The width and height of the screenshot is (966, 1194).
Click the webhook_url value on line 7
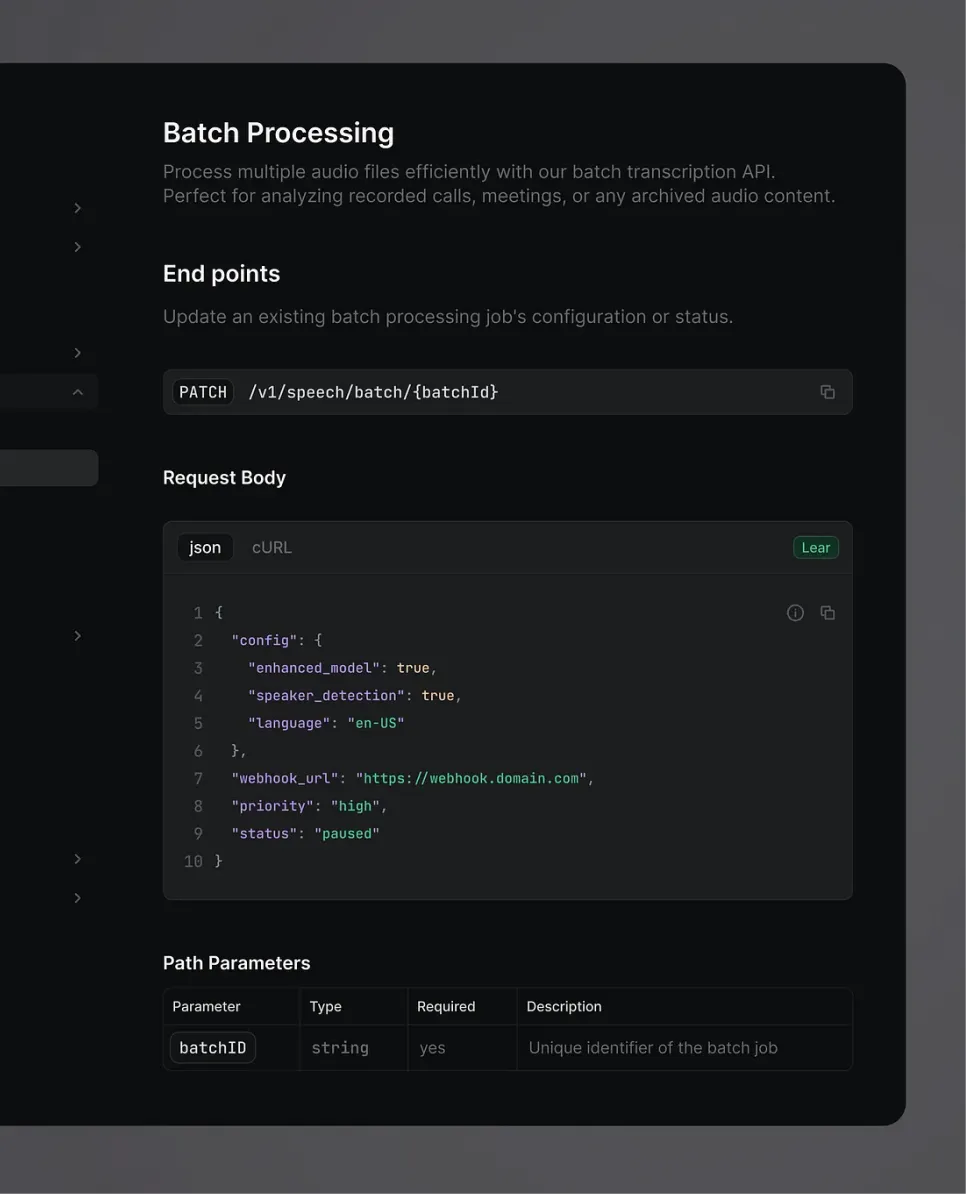472,777
